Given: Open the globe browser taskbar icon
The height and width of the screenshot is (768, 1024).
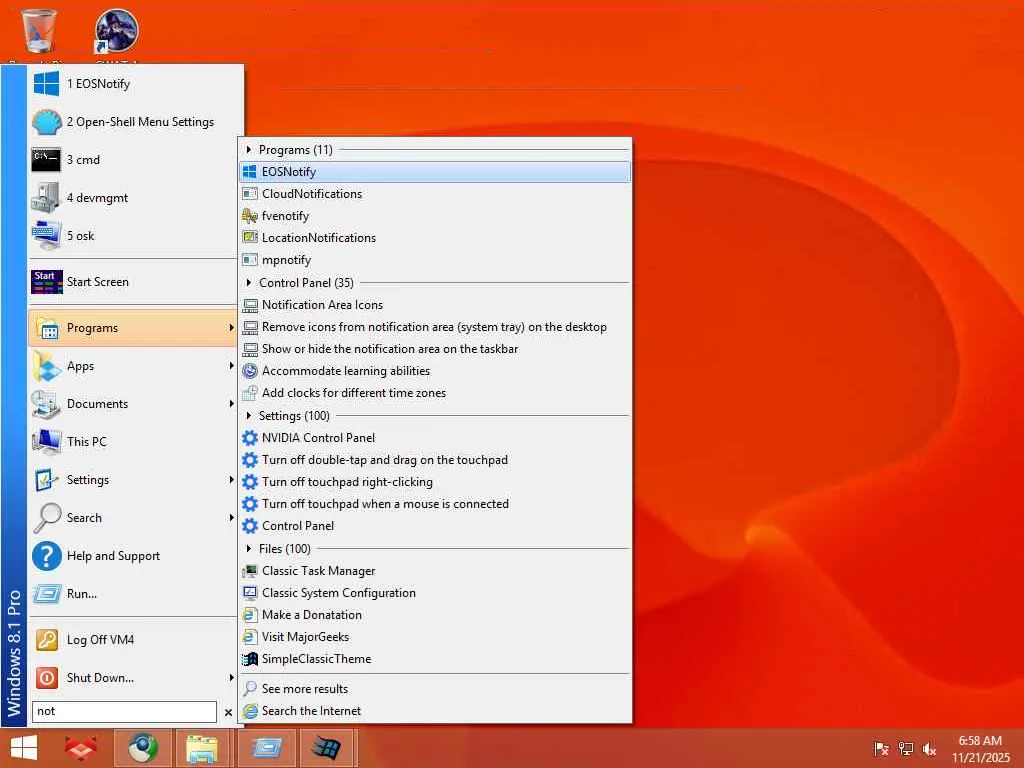Looking at the screenshot, I should (x=142, y=748).
